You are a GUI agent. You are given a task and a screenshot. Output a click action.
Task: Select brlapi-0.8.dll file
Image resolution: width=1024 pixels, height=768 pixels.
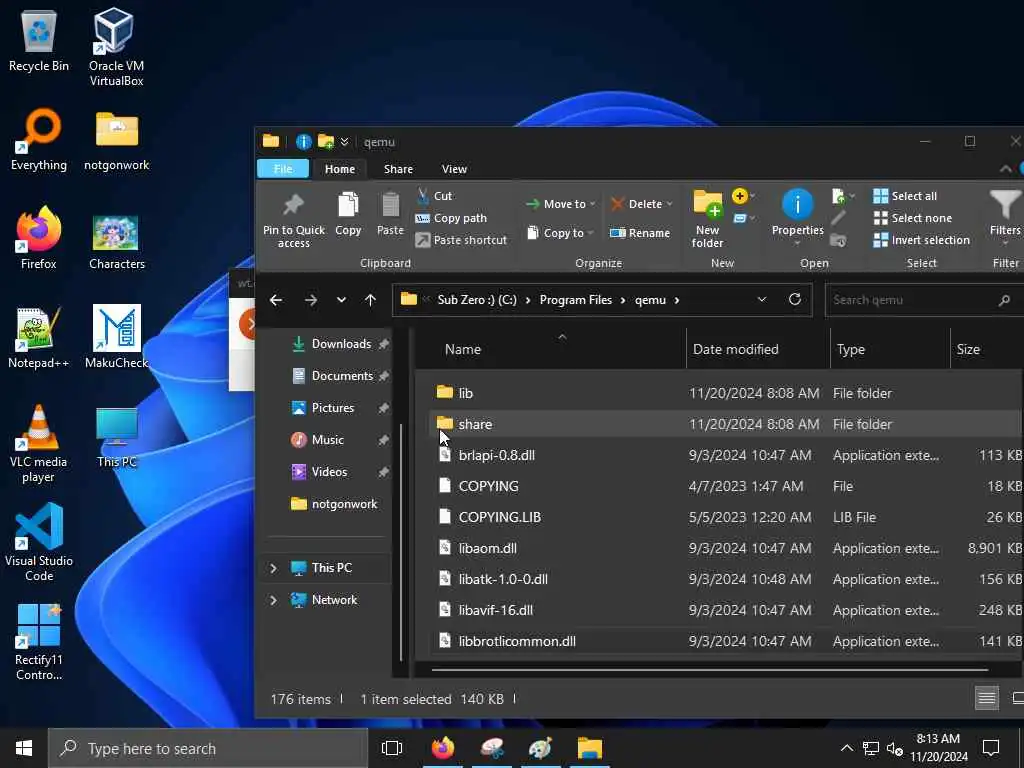coord(725,455)
